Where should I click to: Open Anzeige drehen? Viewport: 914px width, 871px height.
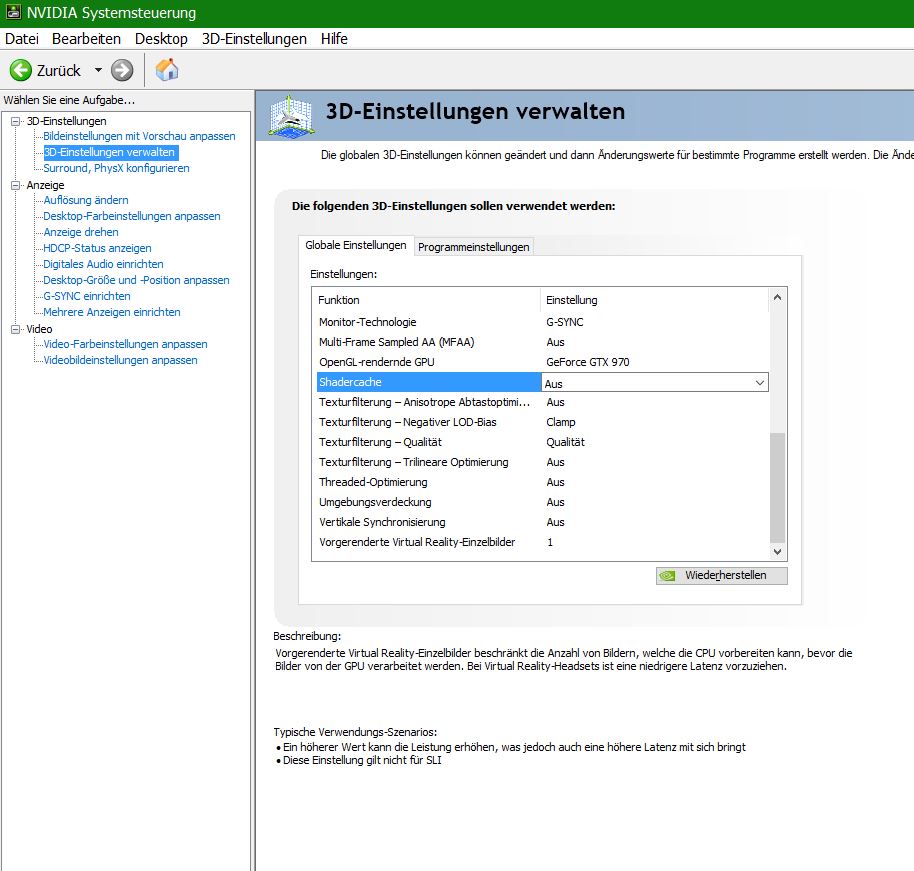[x=80, y=232]
